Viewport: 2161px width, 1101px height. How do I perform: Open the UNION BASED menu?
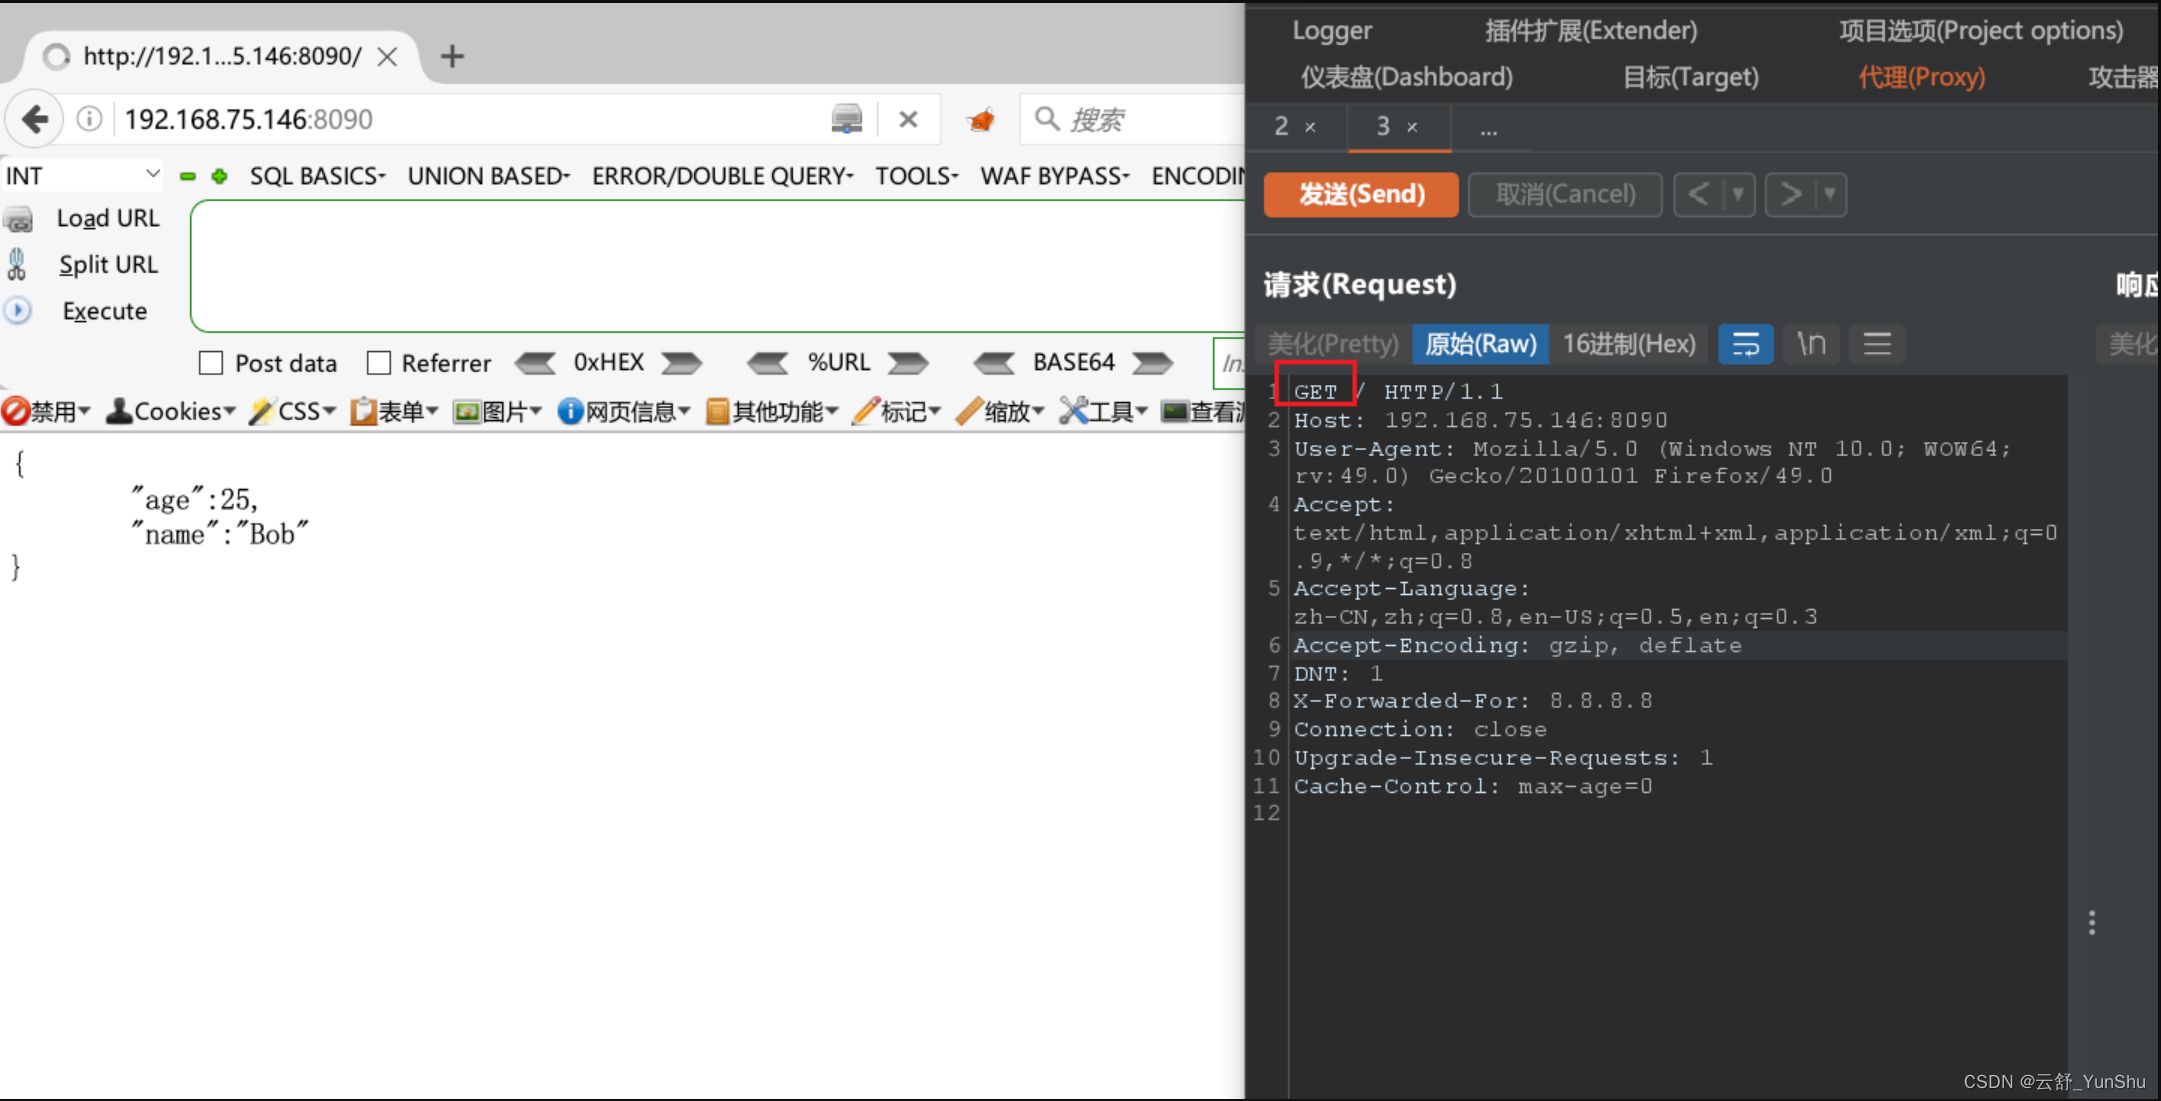(x=488, y=176)
